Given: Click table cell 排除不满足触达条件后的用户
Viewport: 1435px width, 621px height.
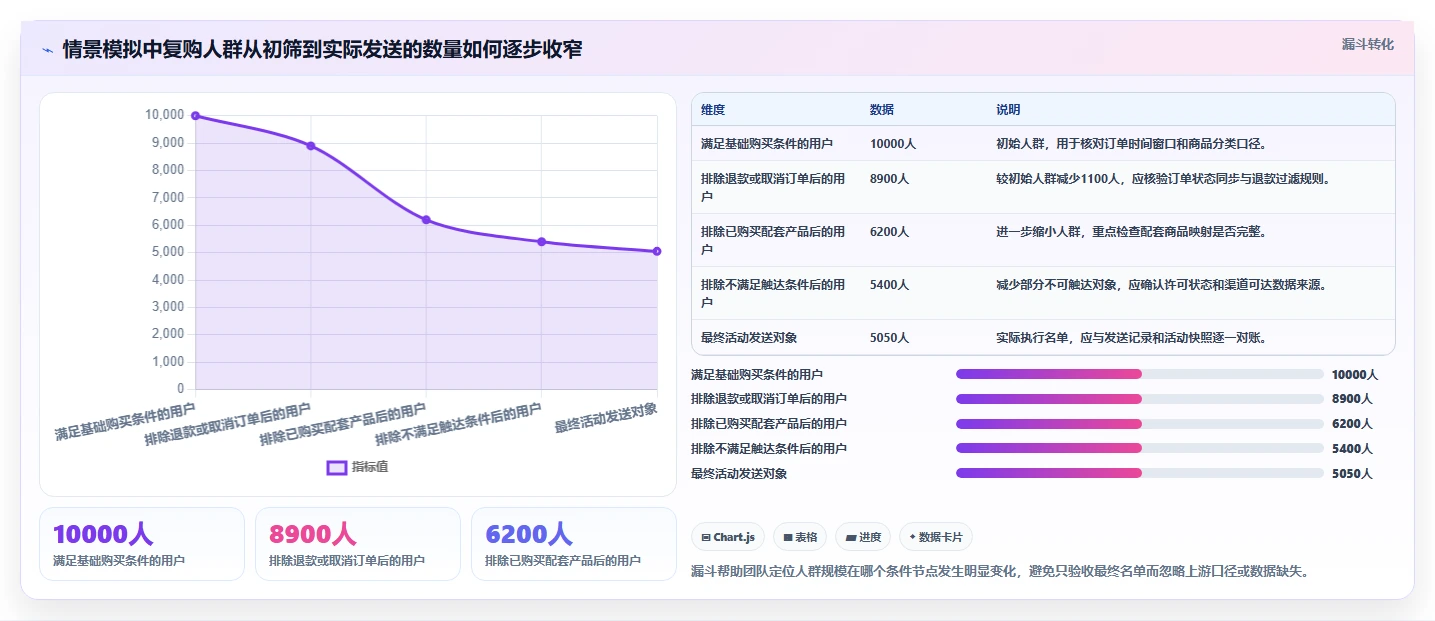Looking at the screenshot, I should point(773,293).
